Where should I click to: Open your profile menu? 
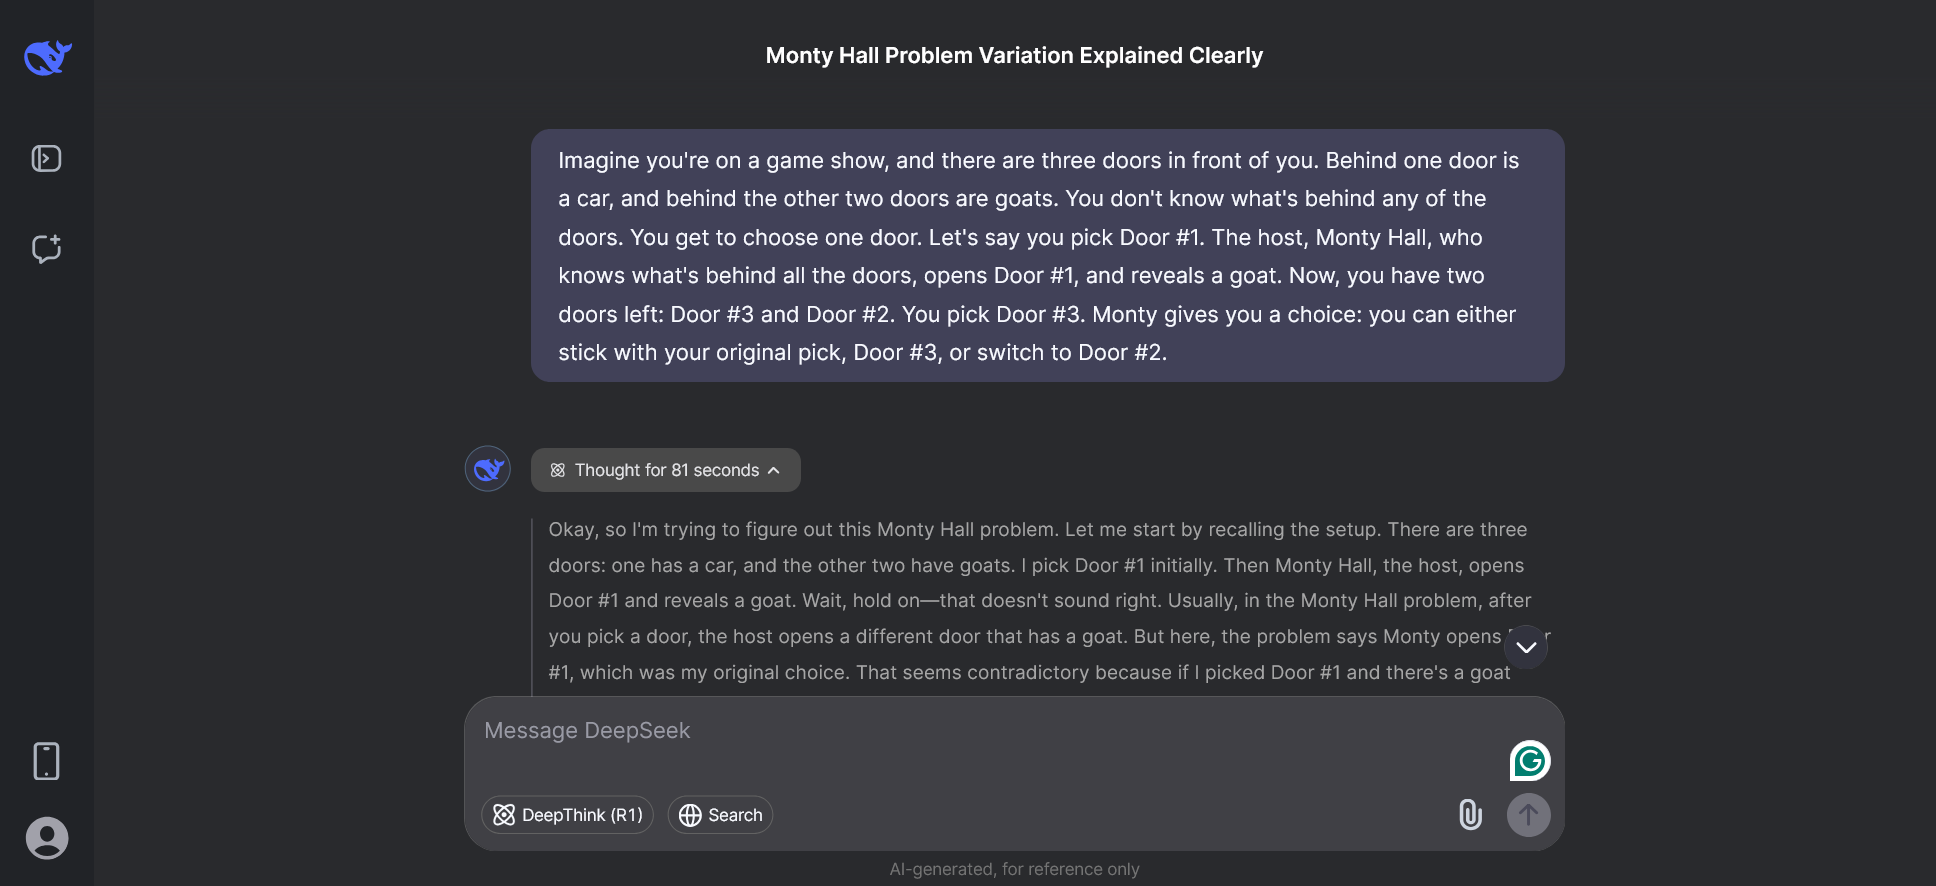point(46,838)
